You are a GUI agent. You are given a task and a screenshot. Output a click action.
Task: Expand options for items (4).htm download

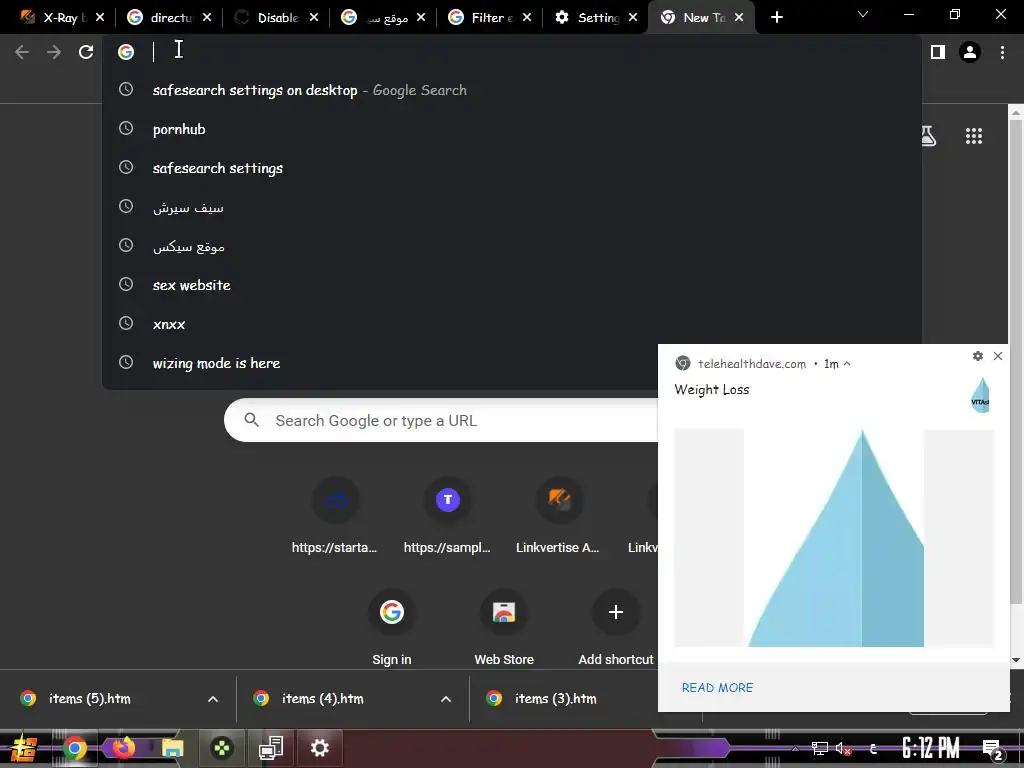[x=446, y=699]
